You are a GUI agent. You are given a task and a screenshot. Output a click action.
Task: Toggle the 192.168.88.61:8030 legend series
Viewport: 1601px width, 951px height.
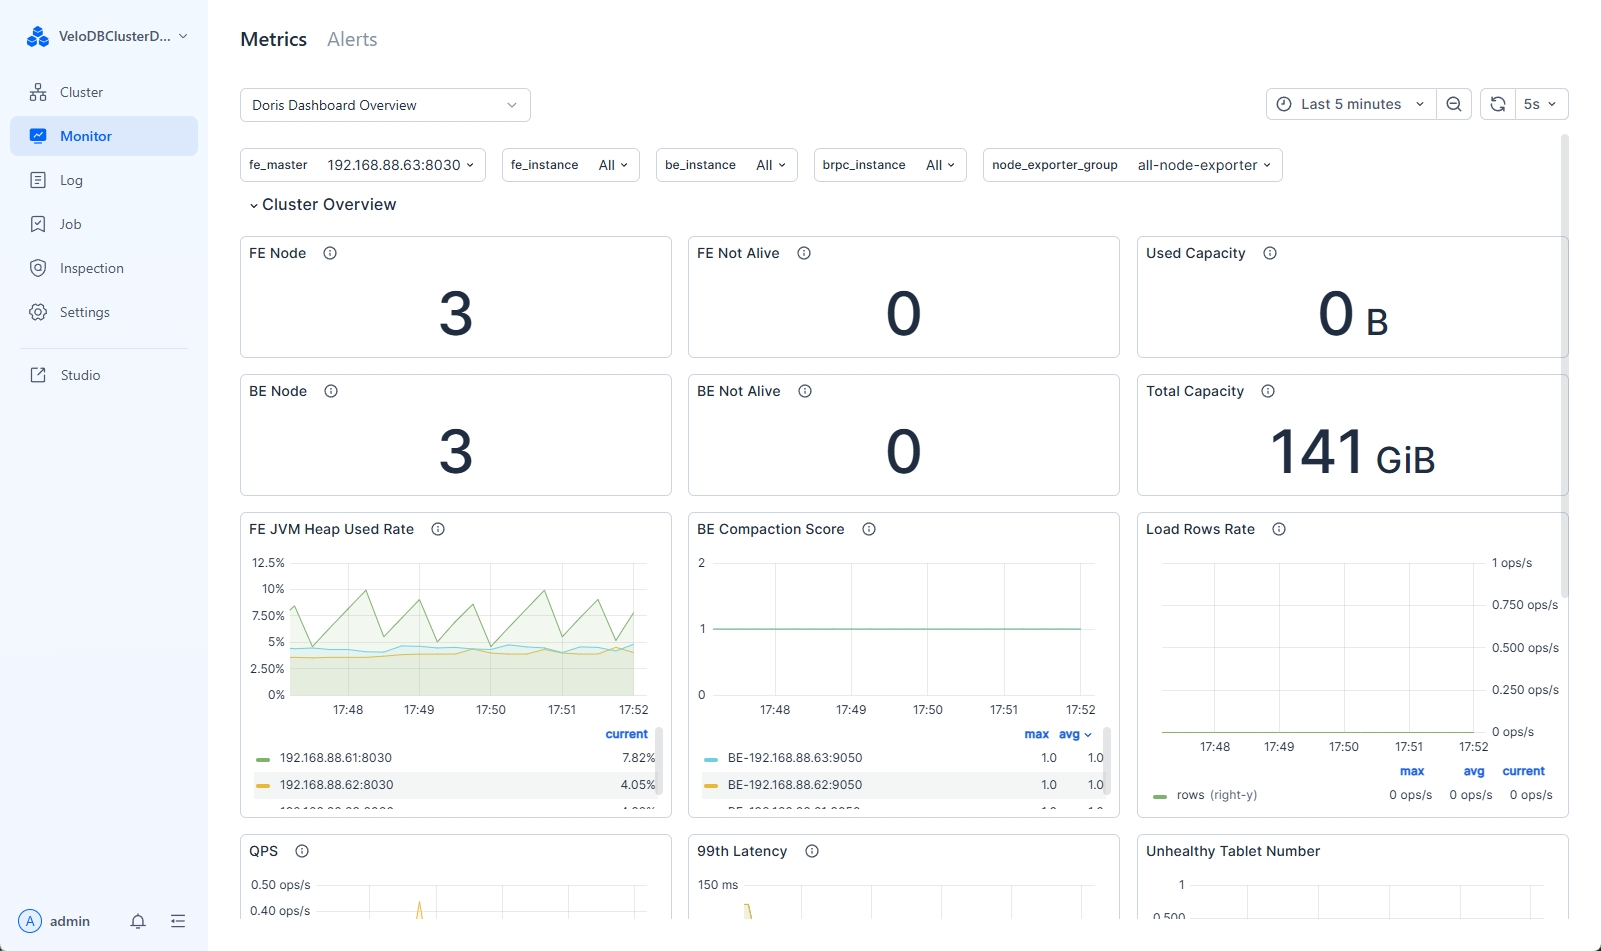(335, 758)
